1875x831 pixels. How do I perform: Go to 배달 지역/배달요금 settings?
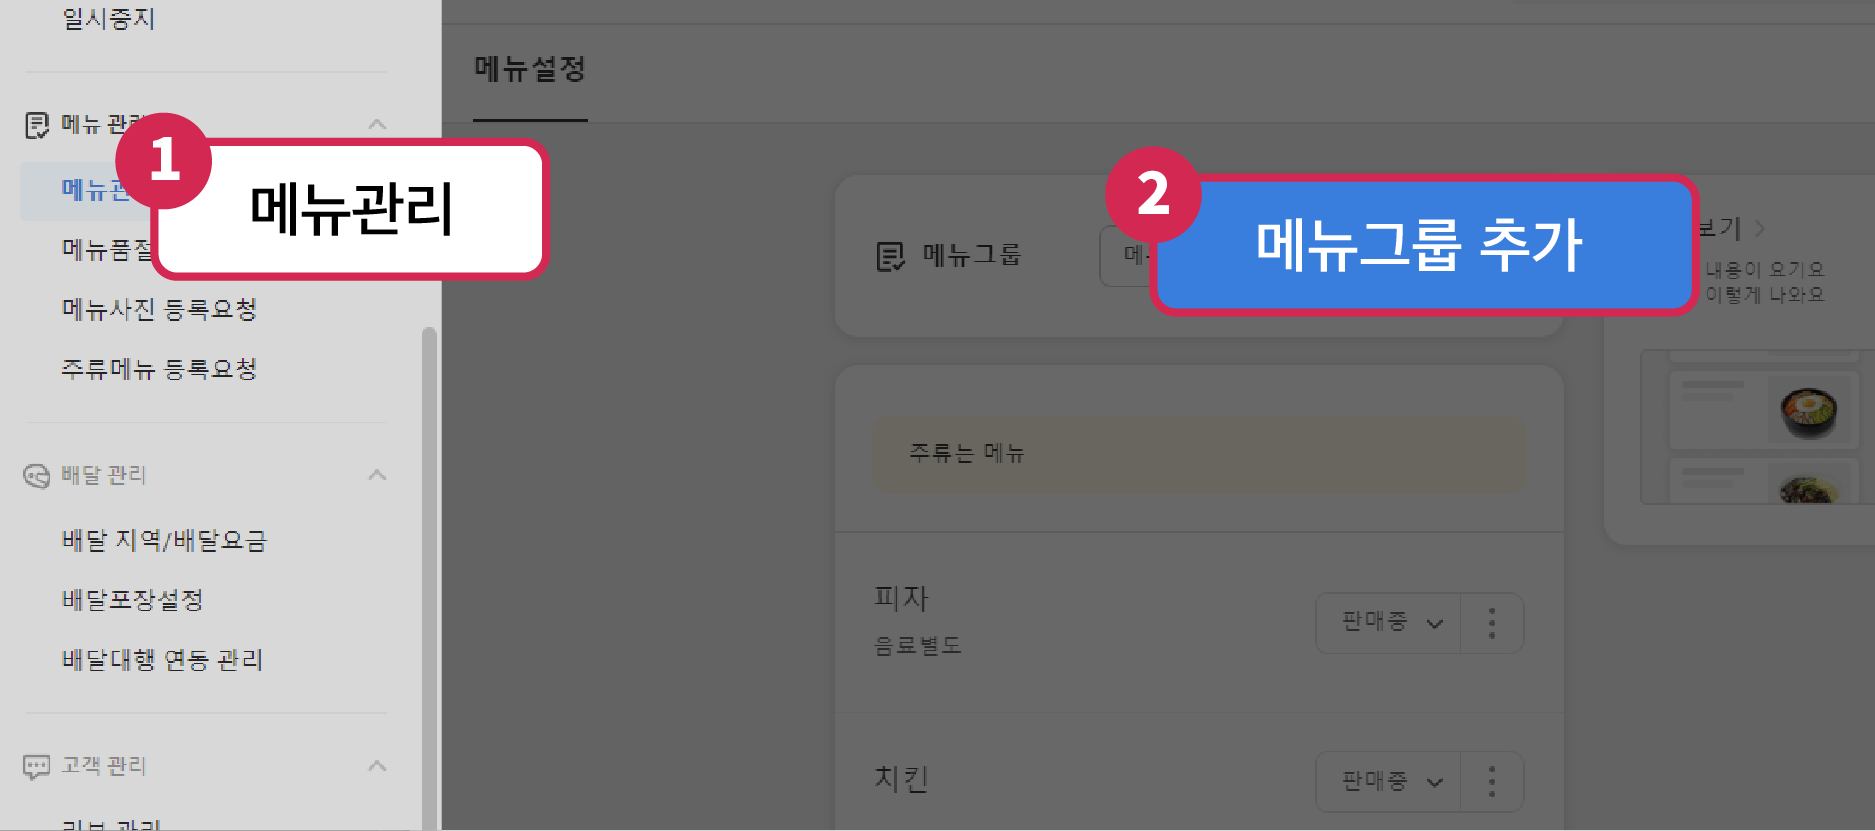[165, 540]
